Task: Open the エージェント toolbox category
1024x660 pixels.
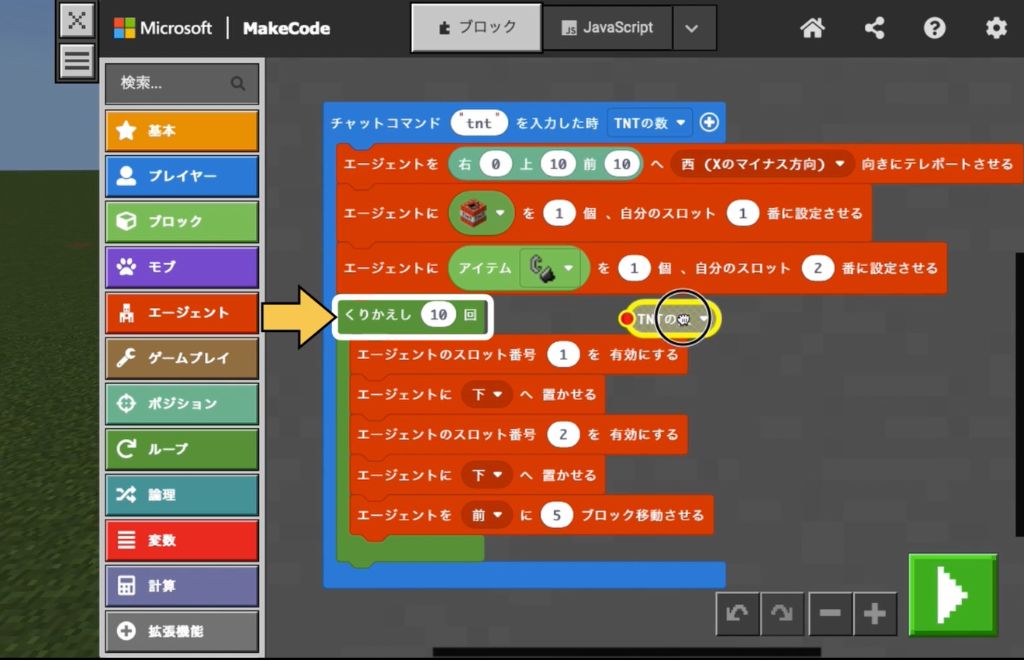Action: coord(181,312)
